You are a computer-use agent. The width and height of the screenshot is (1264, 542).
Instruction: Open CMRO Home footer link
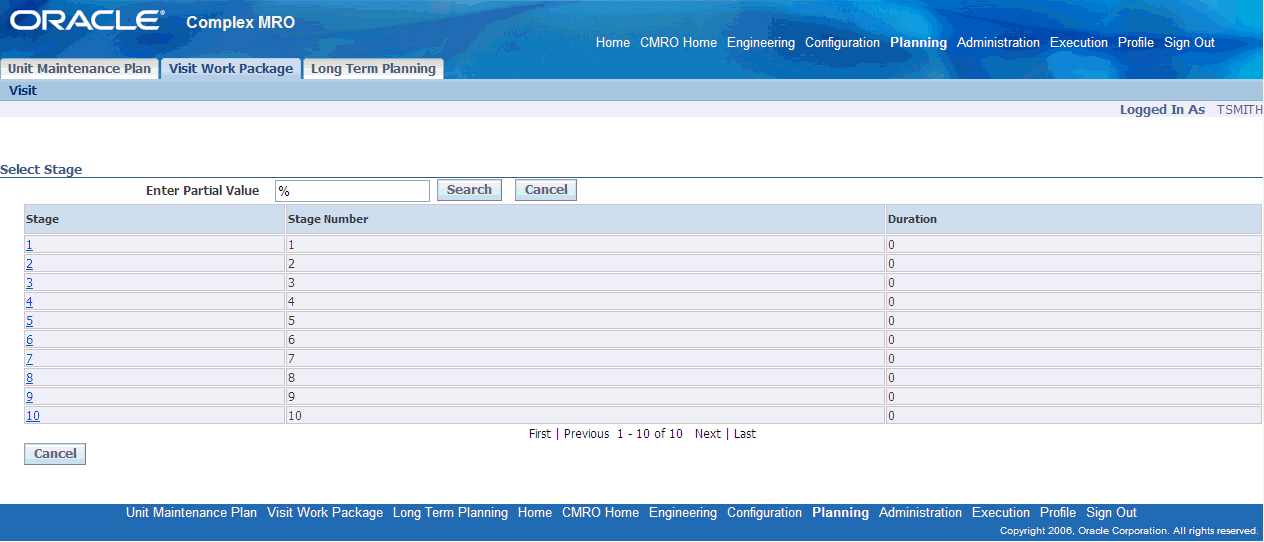click(600, 513)
